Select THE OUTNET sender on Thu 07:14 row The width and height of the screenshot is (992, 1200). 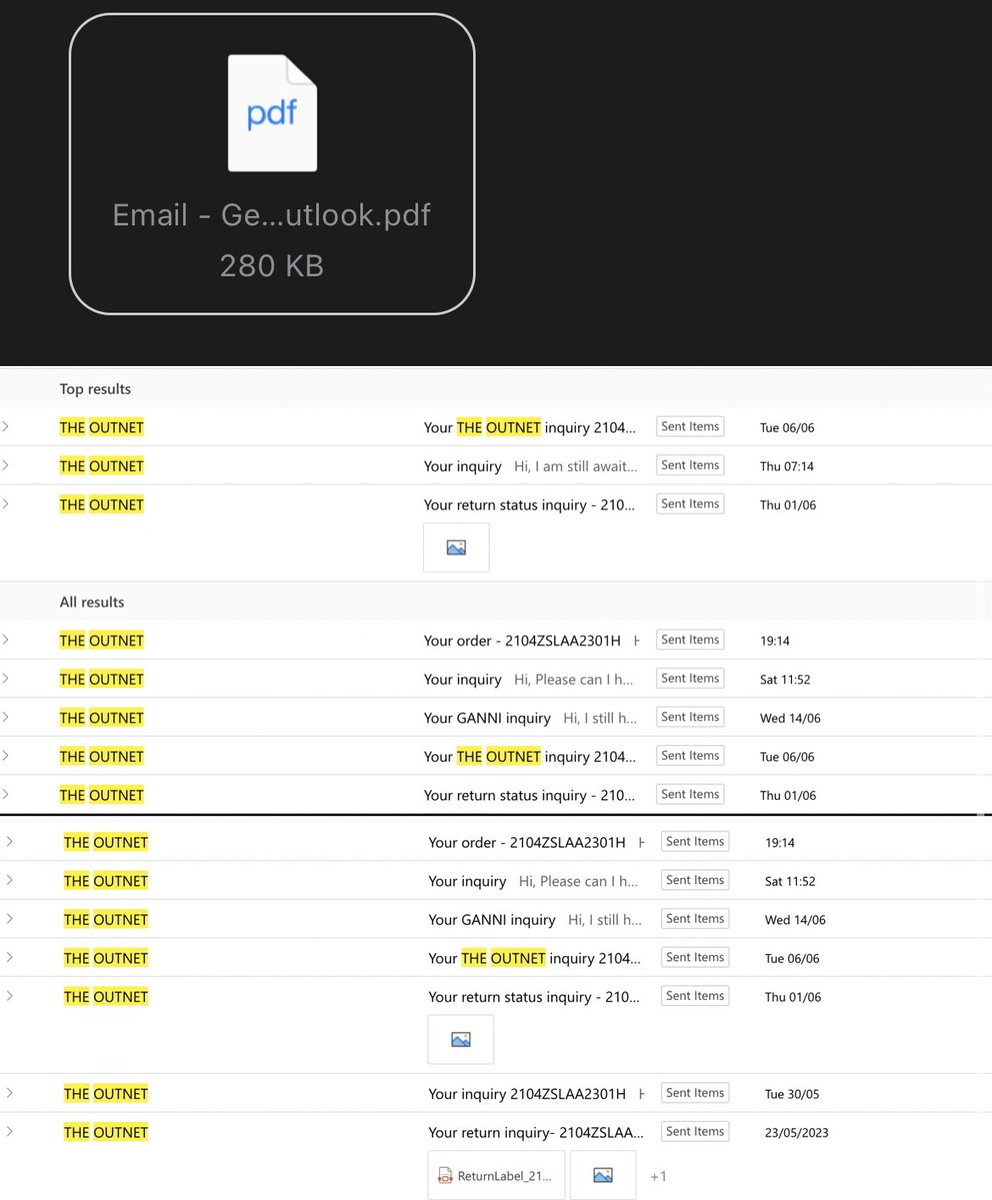click(x=102, y=466)
